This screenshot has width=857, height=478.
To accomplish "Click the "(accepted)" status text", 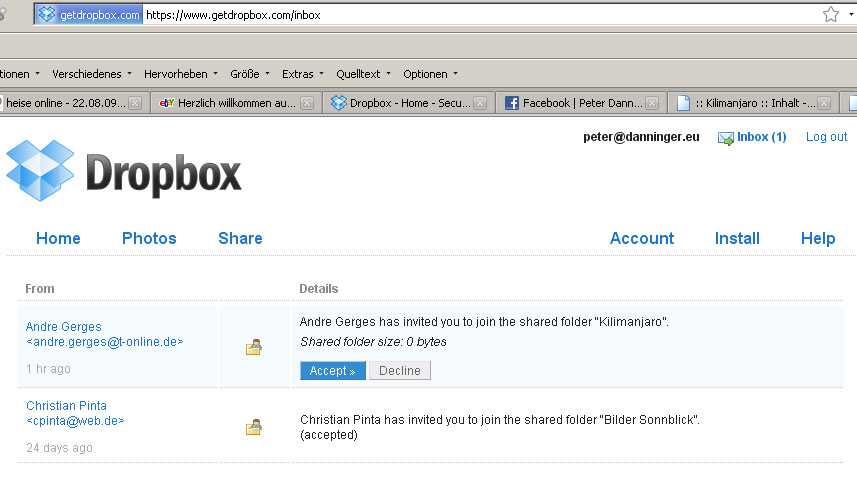I will 328,435.
